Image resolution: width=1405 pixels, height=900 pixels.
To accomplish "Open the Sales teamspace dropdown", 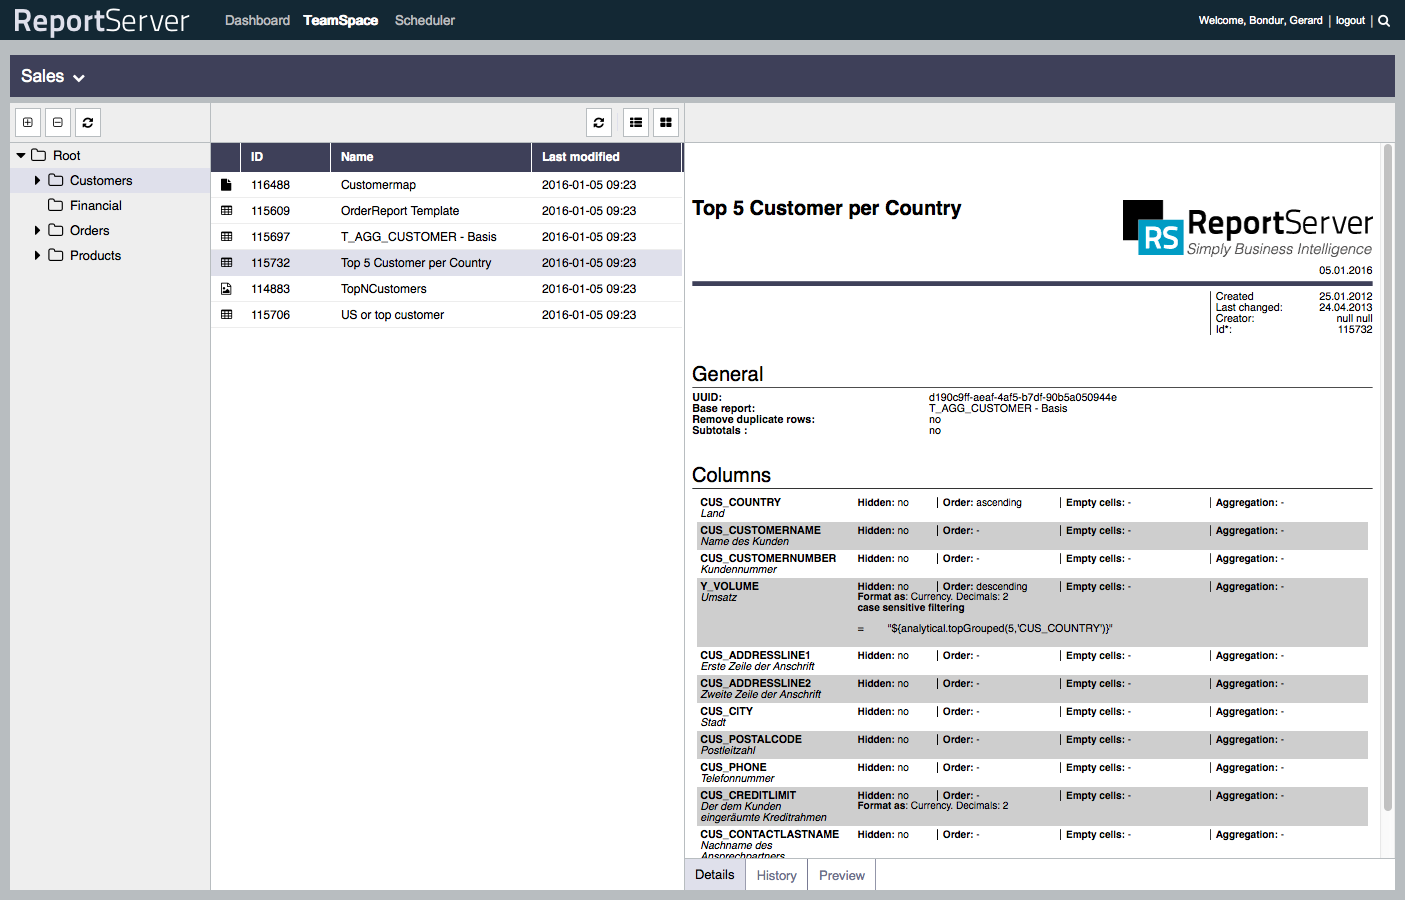I will tap(53, 76).
